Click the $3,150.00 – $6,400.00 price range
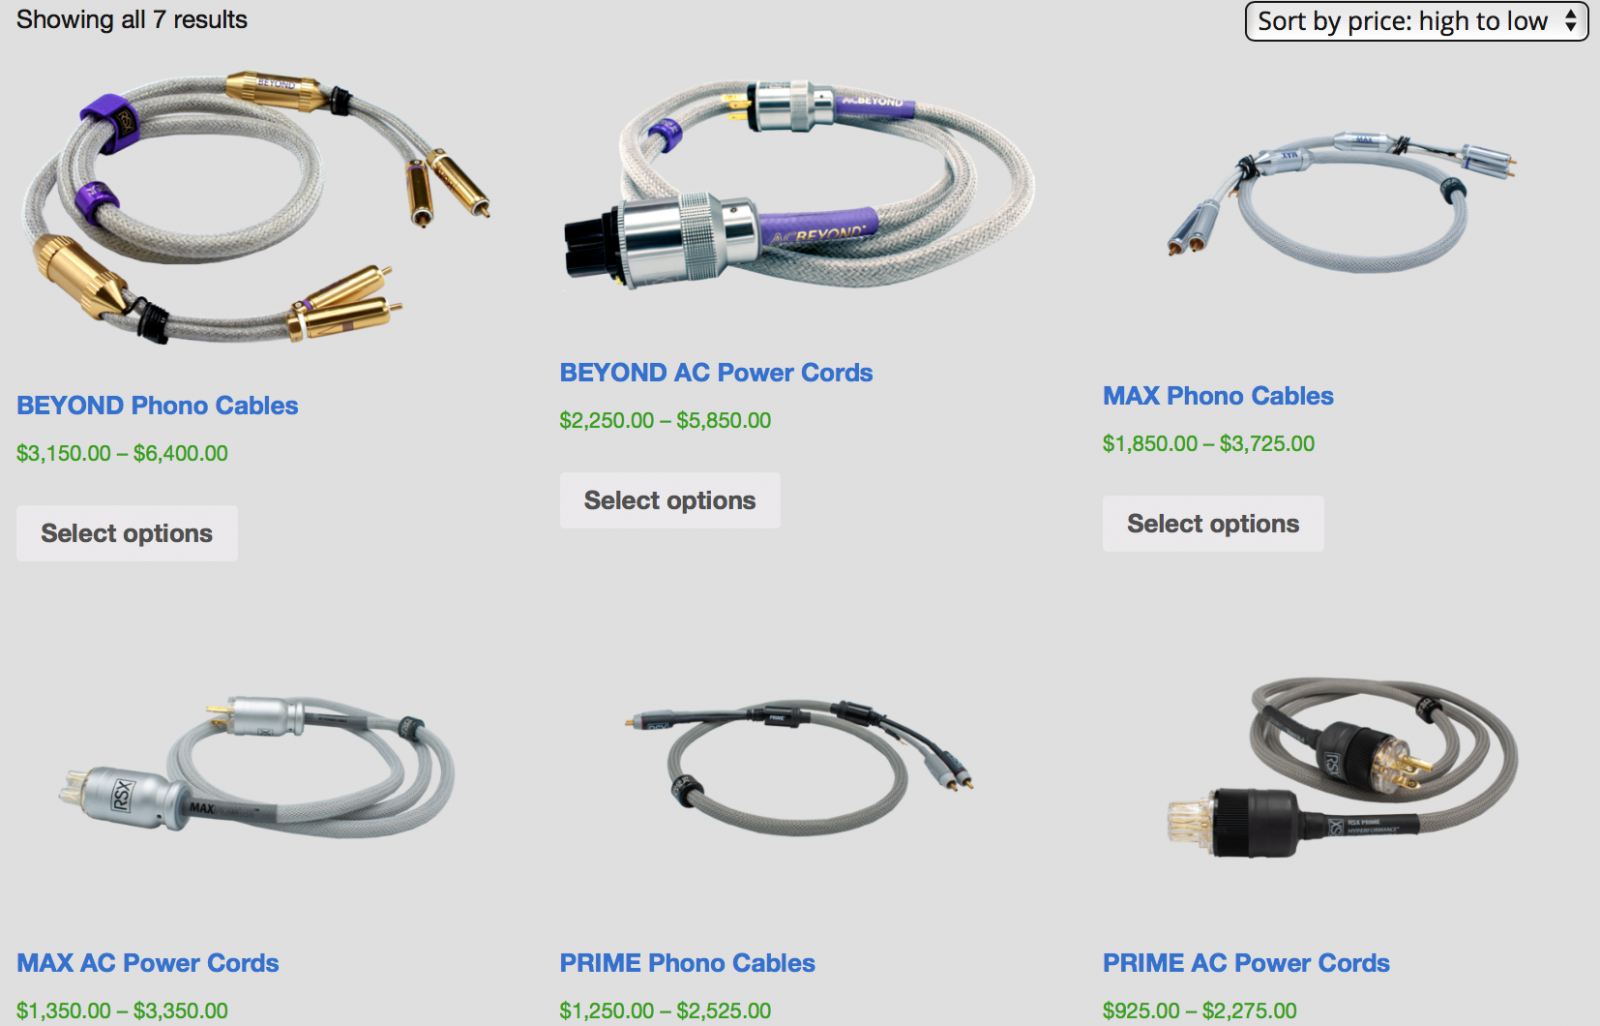 point(122,453)
